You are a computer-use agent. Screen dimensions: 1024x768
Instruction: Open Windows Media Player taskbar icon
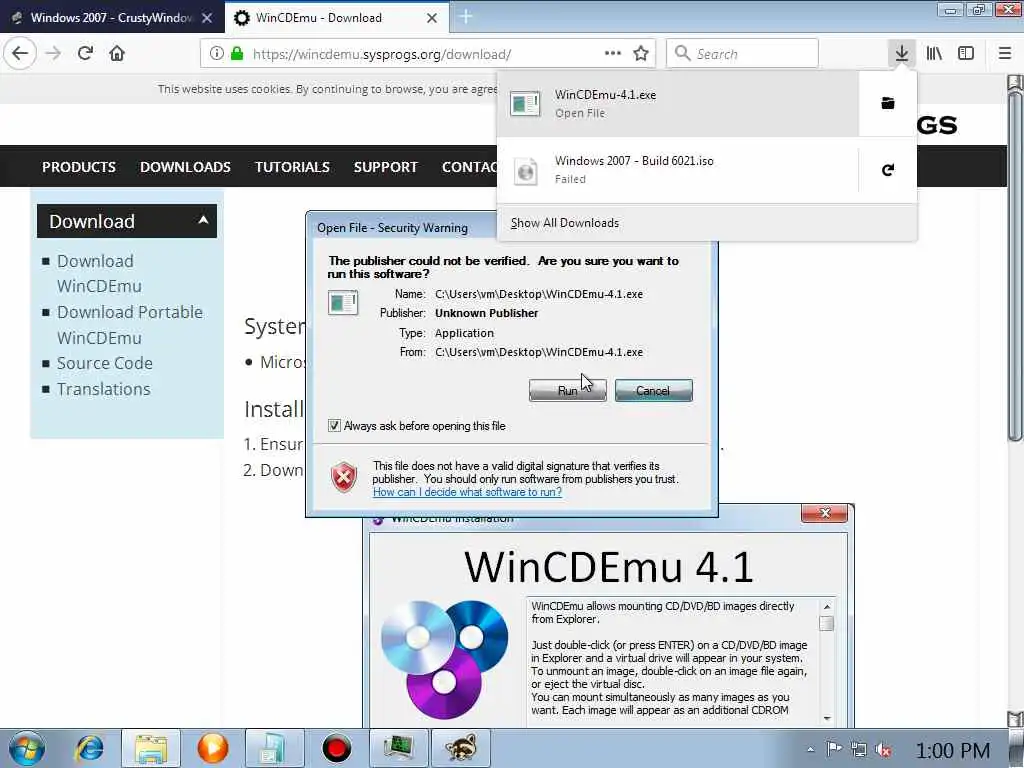click(x=213, y=748)
